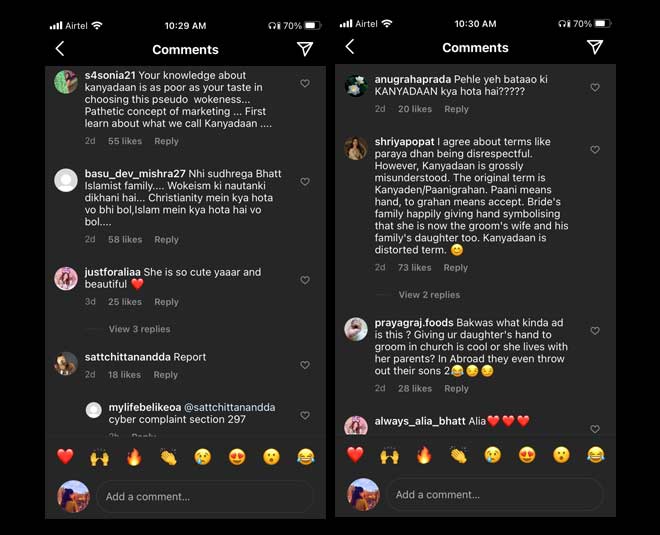This screenshot has height=535, width=660.
Task: Open direct share icon on left screen
Action: pos(305,49)
